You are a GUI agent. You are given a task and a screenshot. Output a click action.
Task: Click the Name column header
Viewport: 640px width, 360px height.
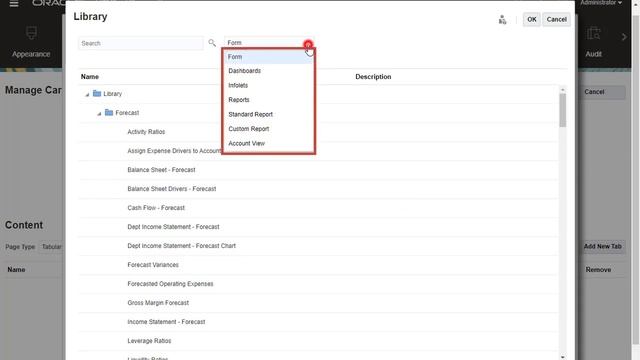(x=90, y=77)
